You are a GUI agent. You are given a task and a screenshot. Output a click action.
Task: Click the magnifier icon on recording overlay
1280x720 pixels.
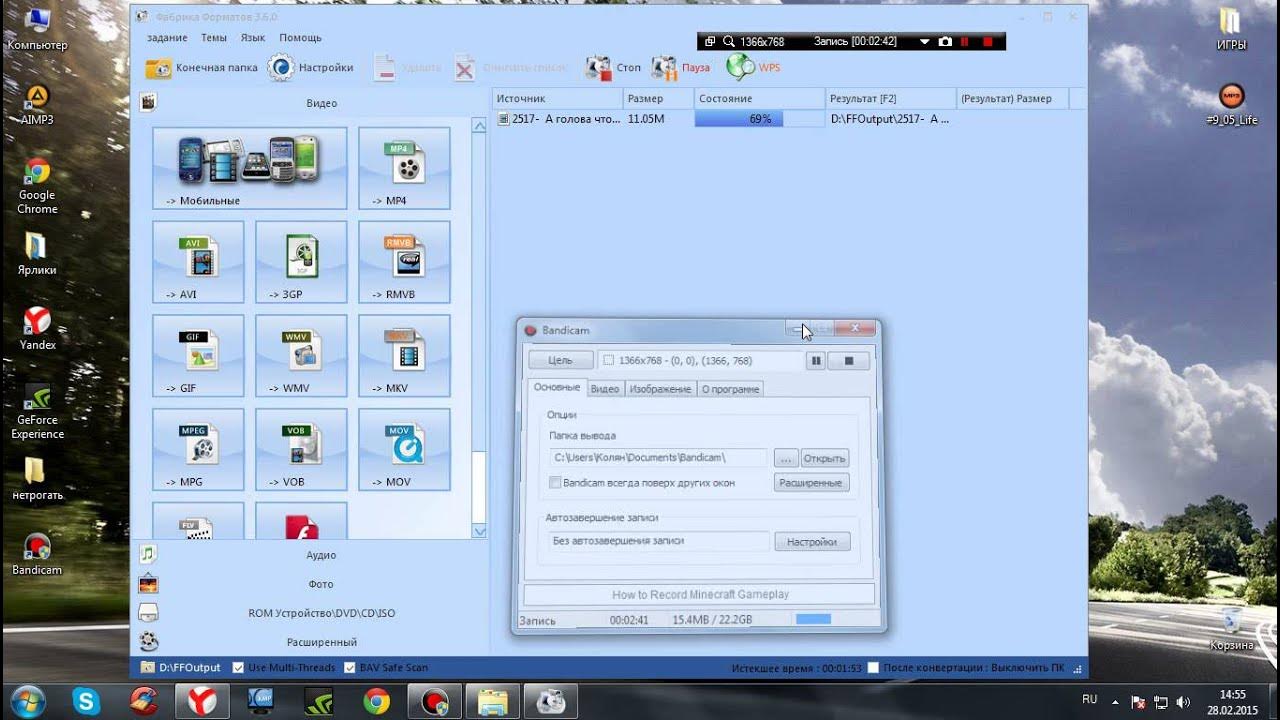click(x=729, y=42)
